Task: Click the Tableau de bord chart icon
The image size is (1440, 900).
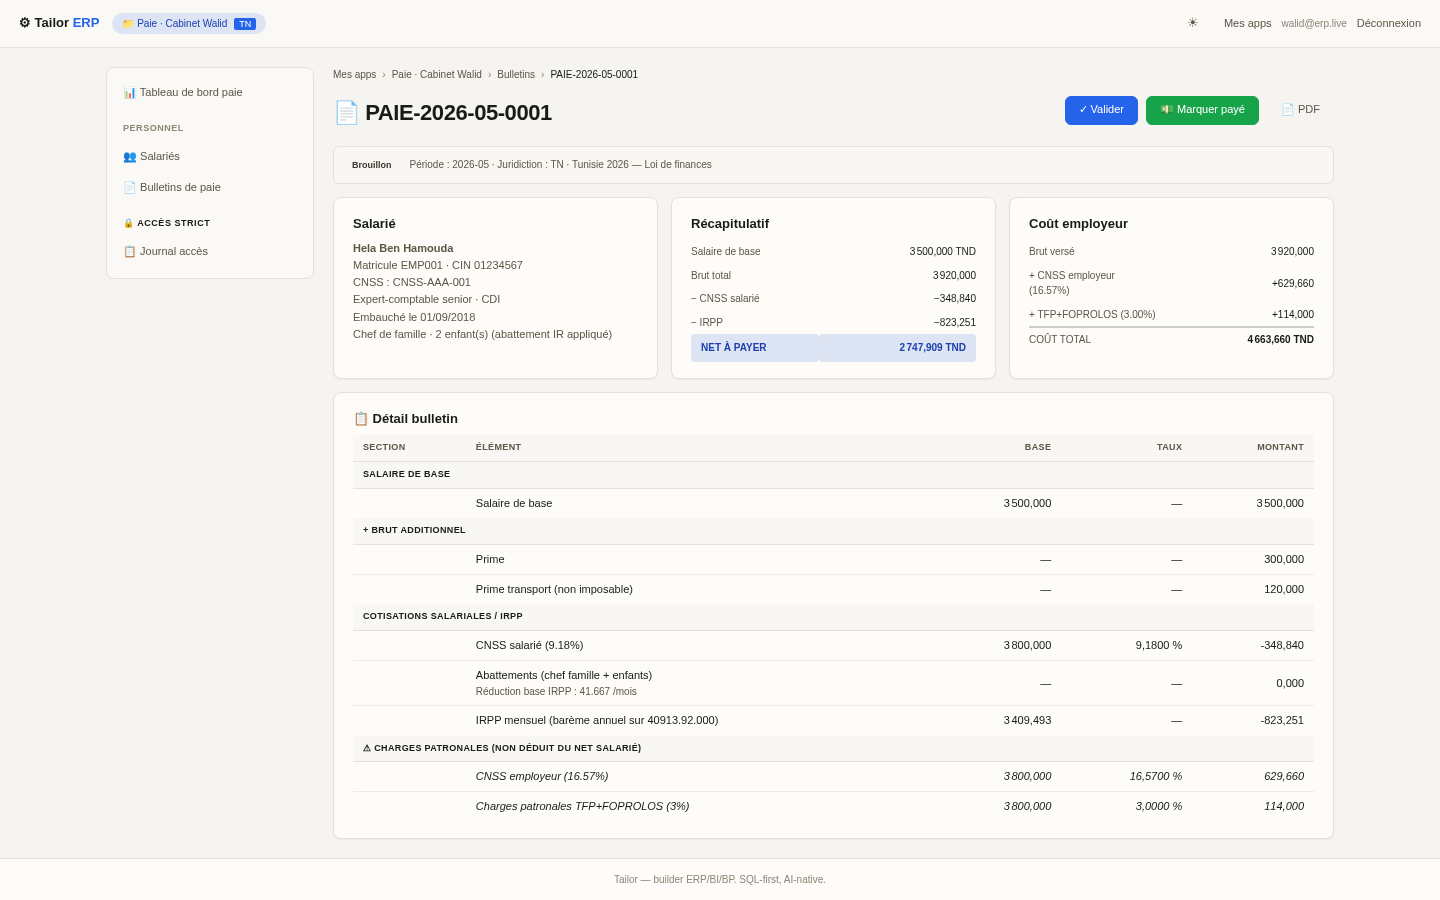Action: 129,92
